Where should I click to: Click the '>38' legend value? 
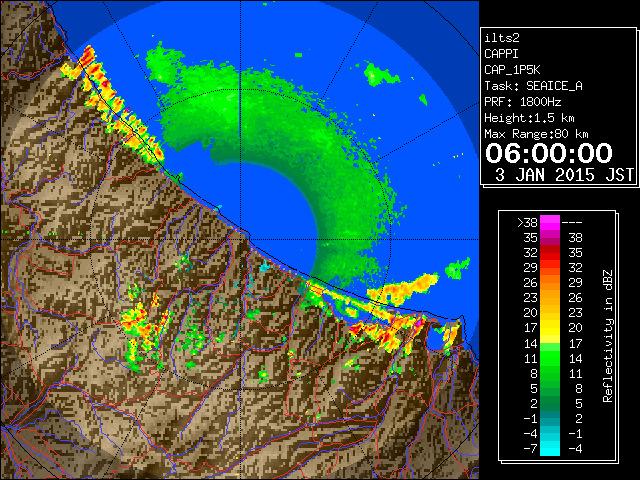point(527,223)
